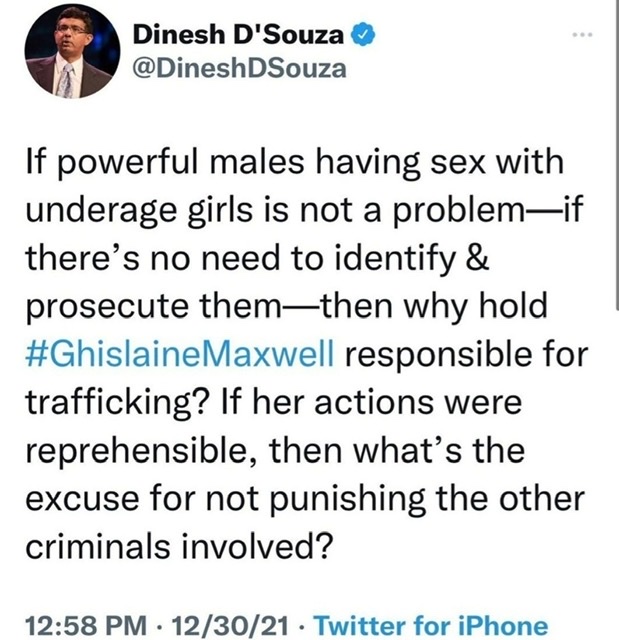The image size is (619, 640).
Task: Open the three-dot more options menu
Action: click(582, 35)
